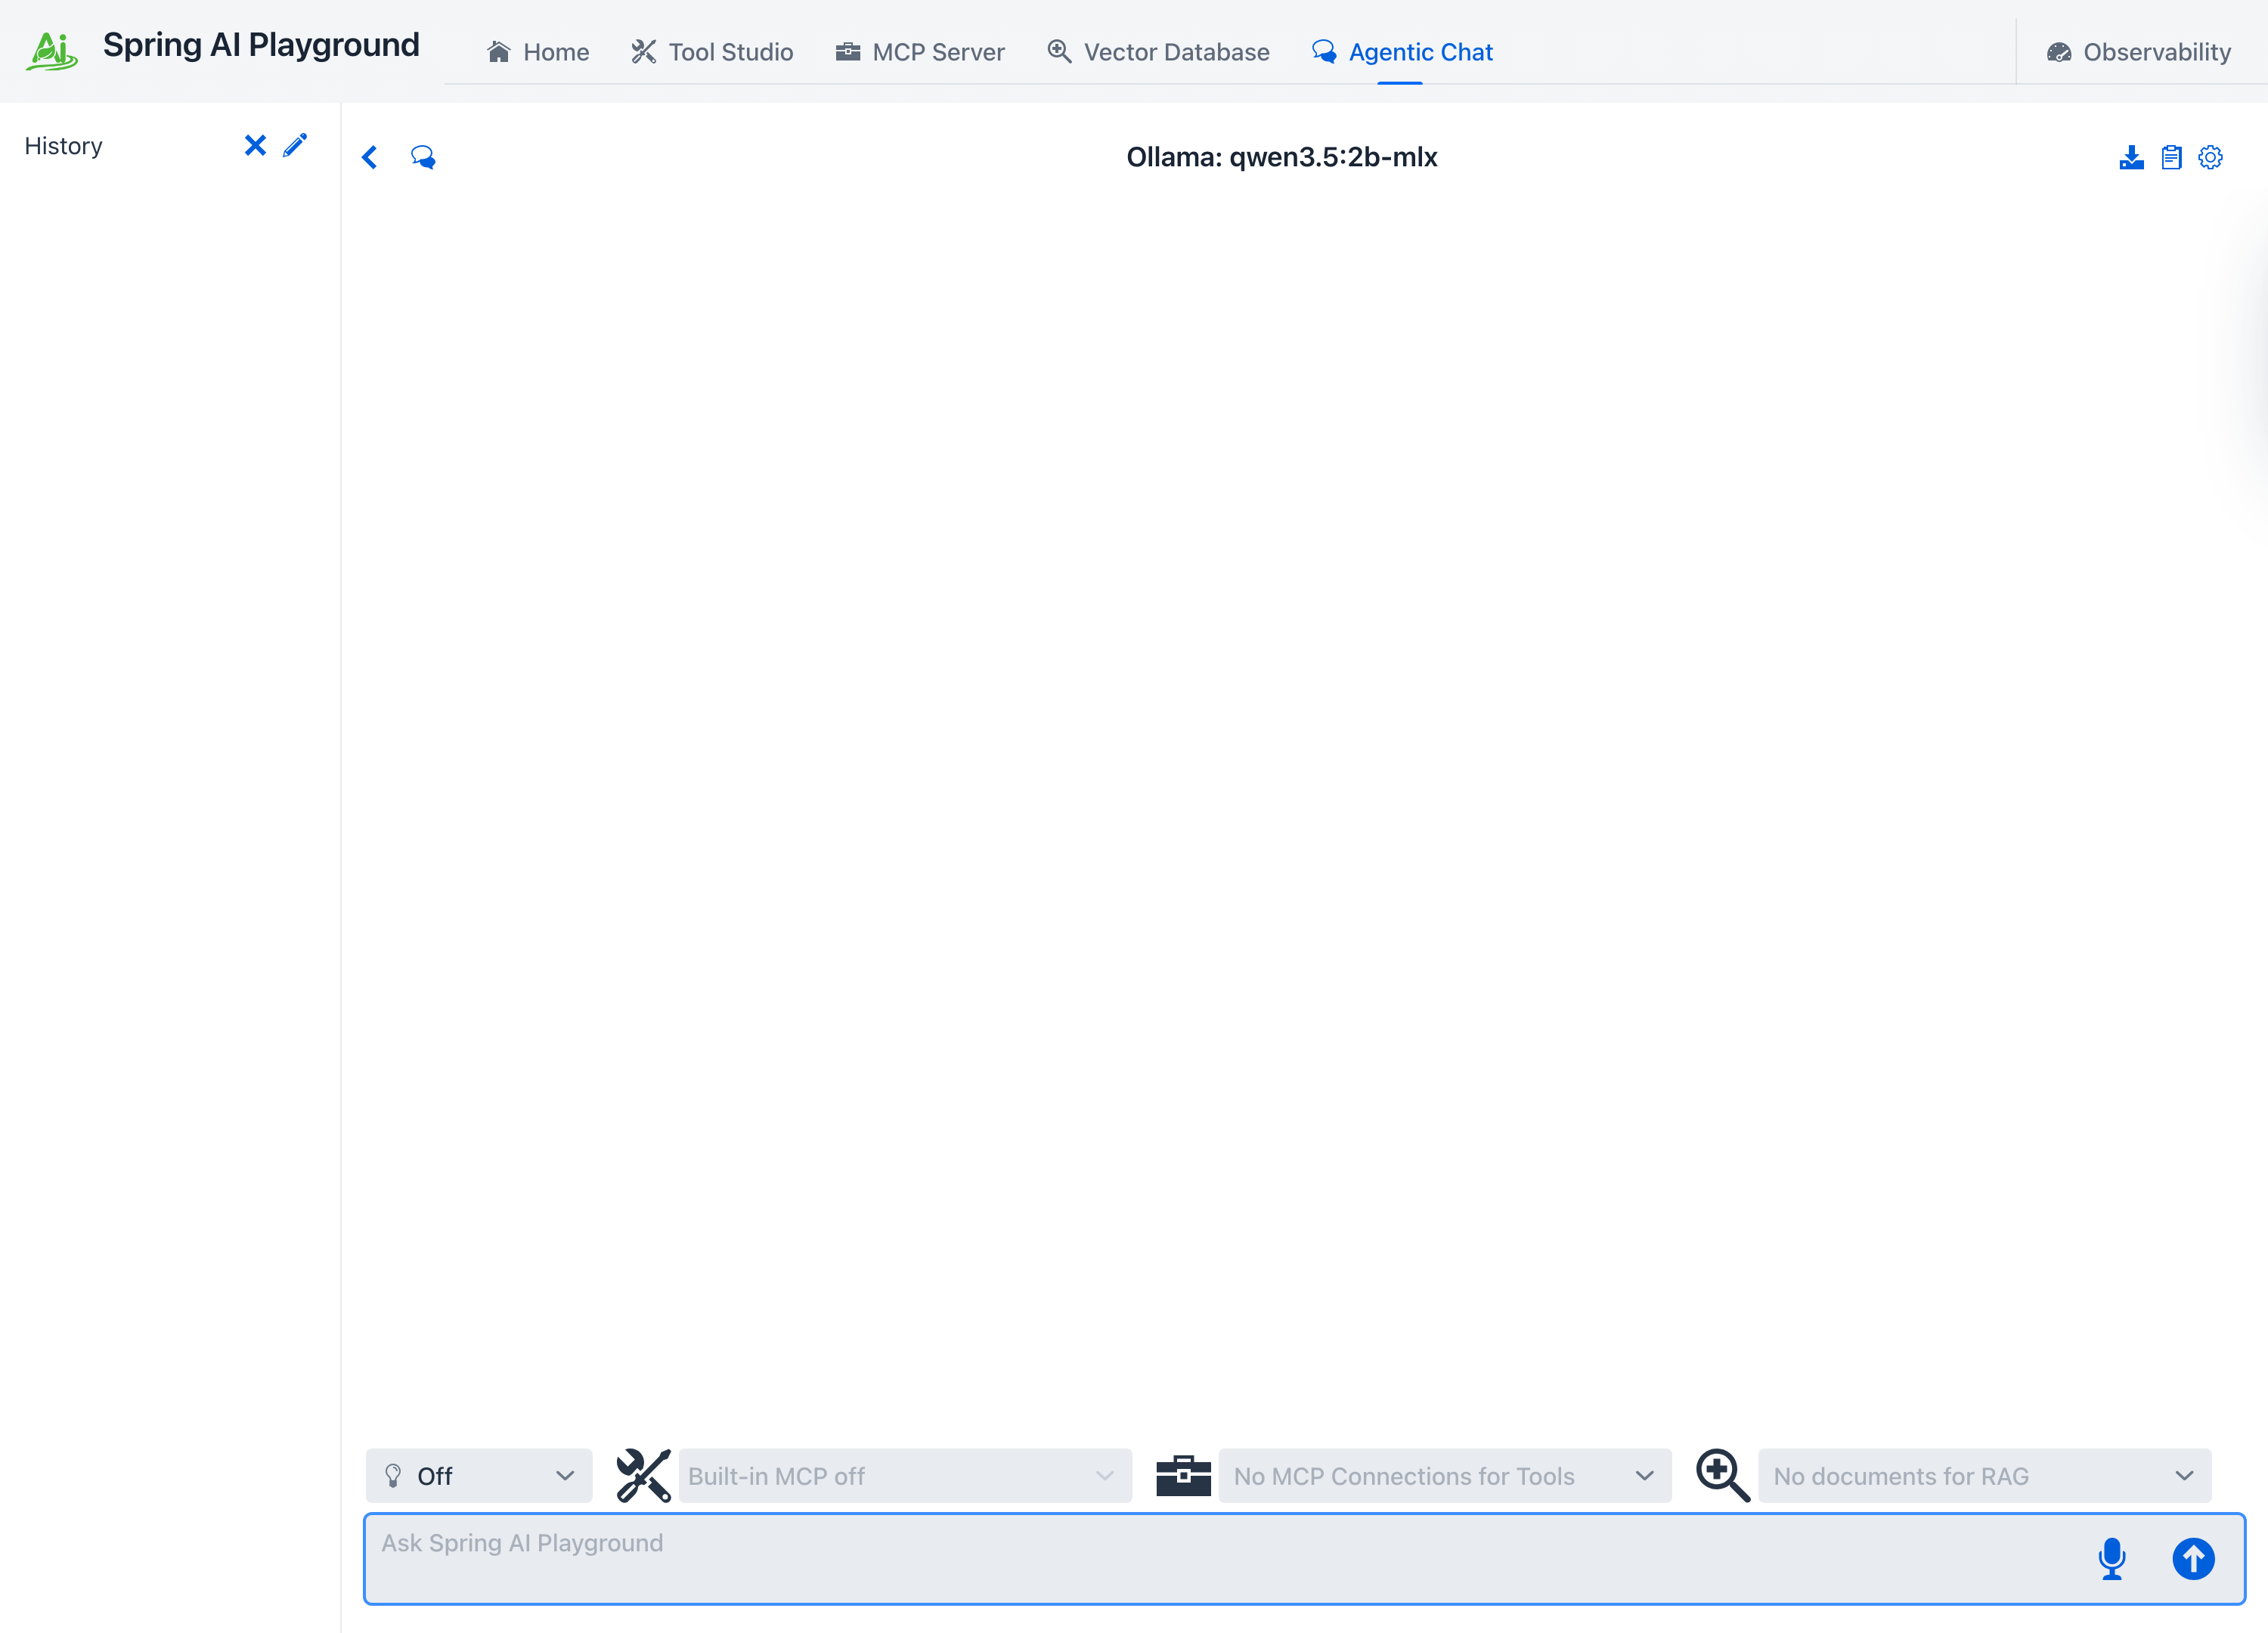2268x1633 pixels.
Task: Open the Off reasoning dropdown
Action: (479, 1475)
